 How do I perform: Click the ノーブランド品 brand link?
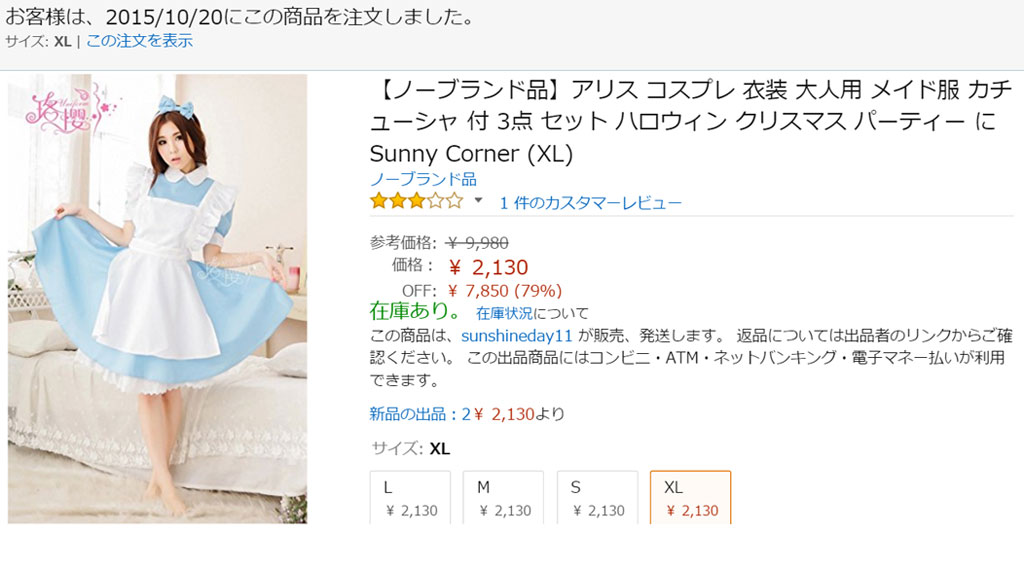pos(423,179)
